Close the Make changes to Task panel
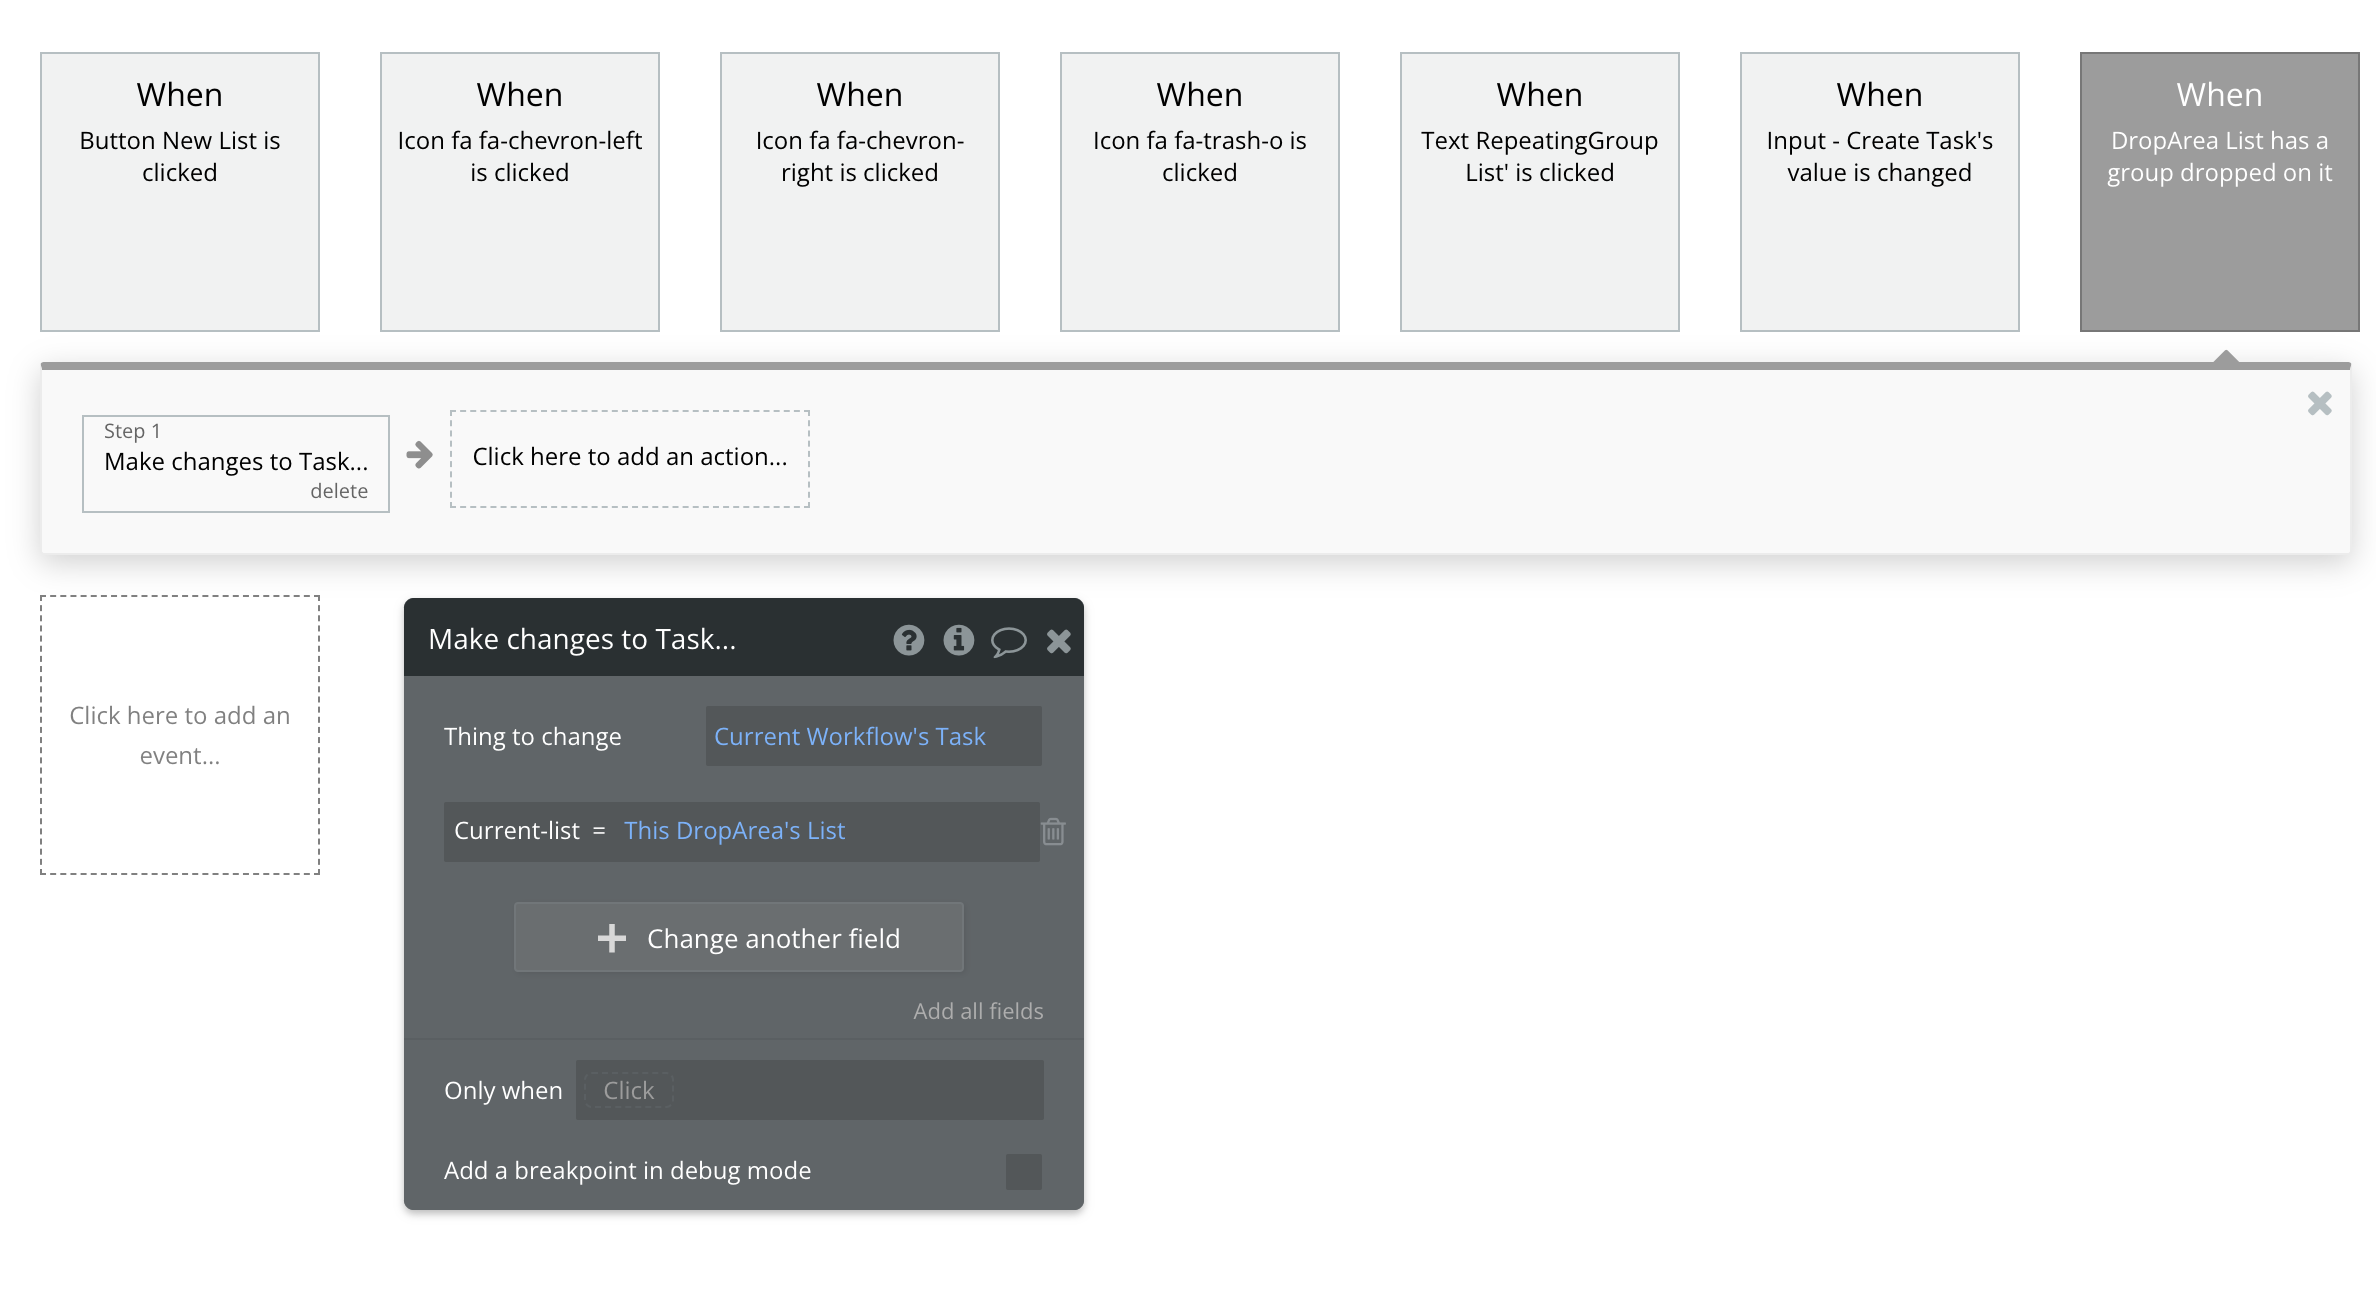 click(1058, 640)
